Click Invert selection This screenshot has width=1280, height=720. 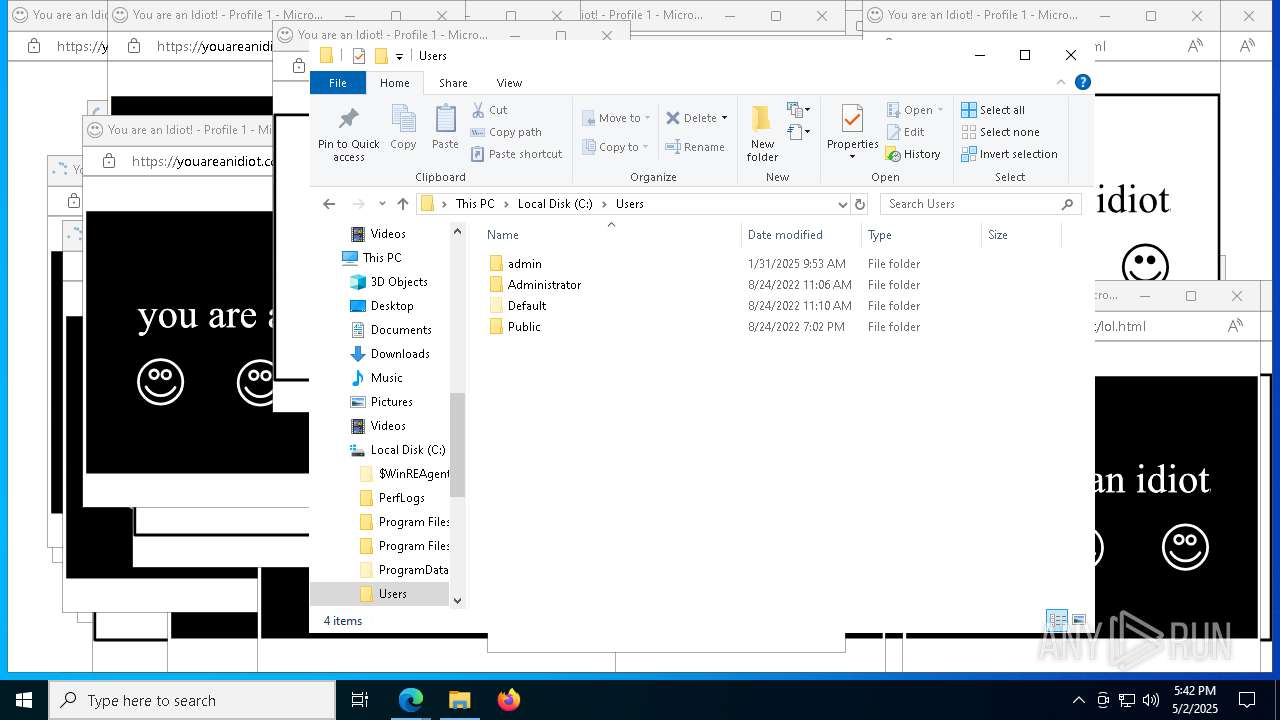tap(1009, 154)
